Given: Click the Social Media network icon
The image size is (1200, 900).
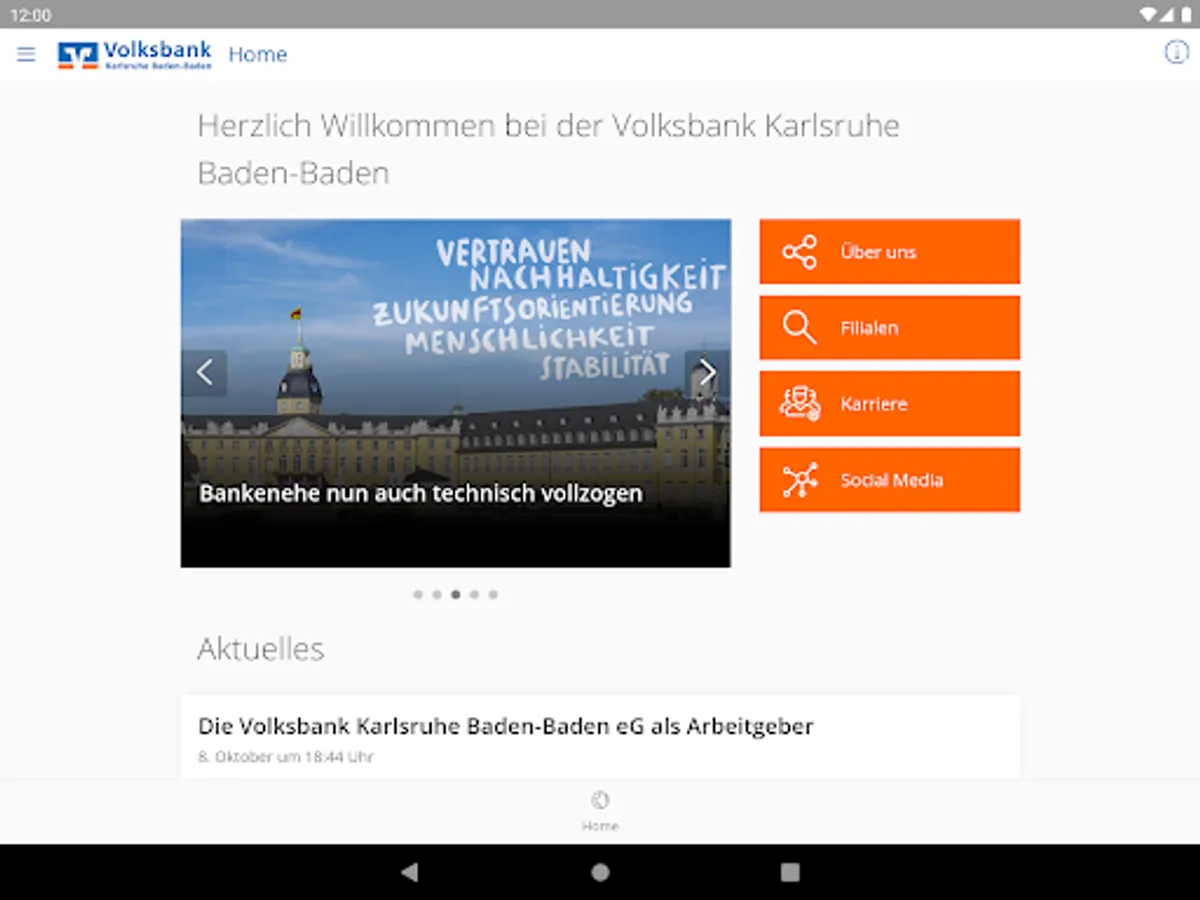Looking at the screenshot, I should point(800,480).
